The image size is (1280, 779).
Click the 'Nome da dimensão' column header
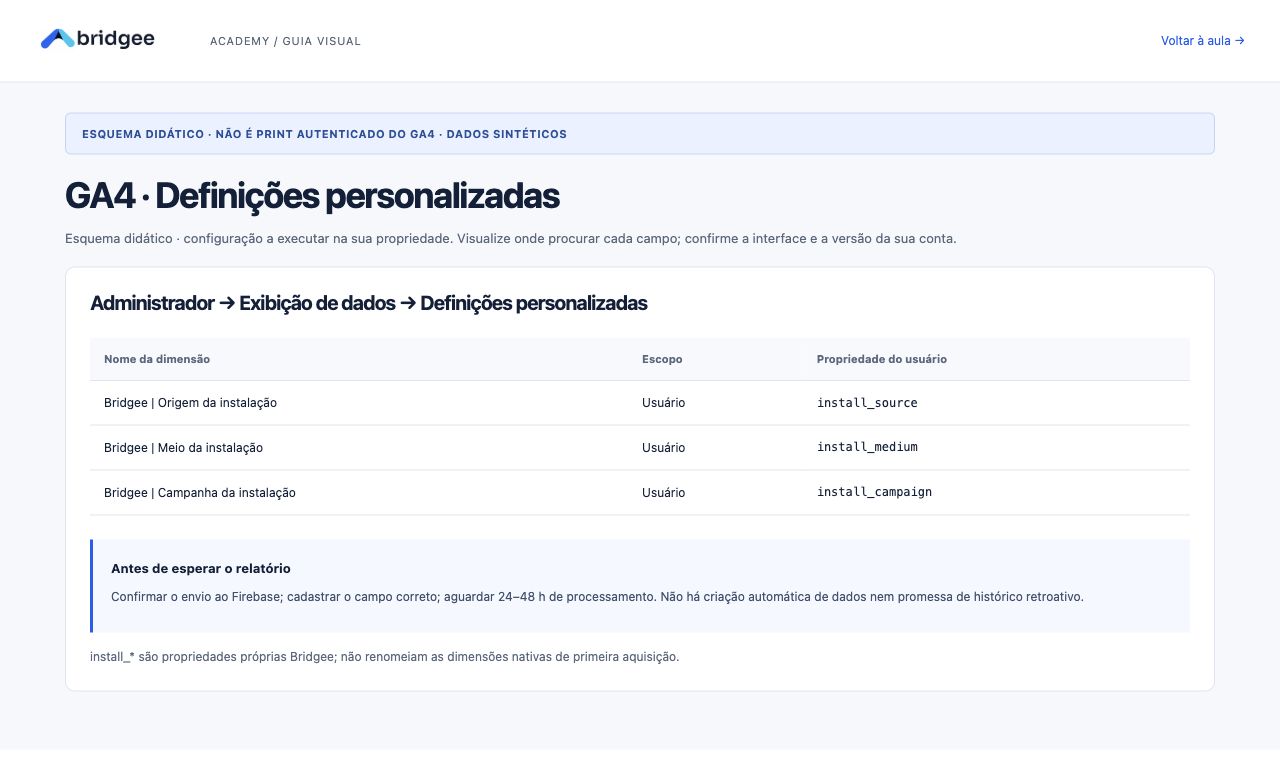tap(157, 359)
